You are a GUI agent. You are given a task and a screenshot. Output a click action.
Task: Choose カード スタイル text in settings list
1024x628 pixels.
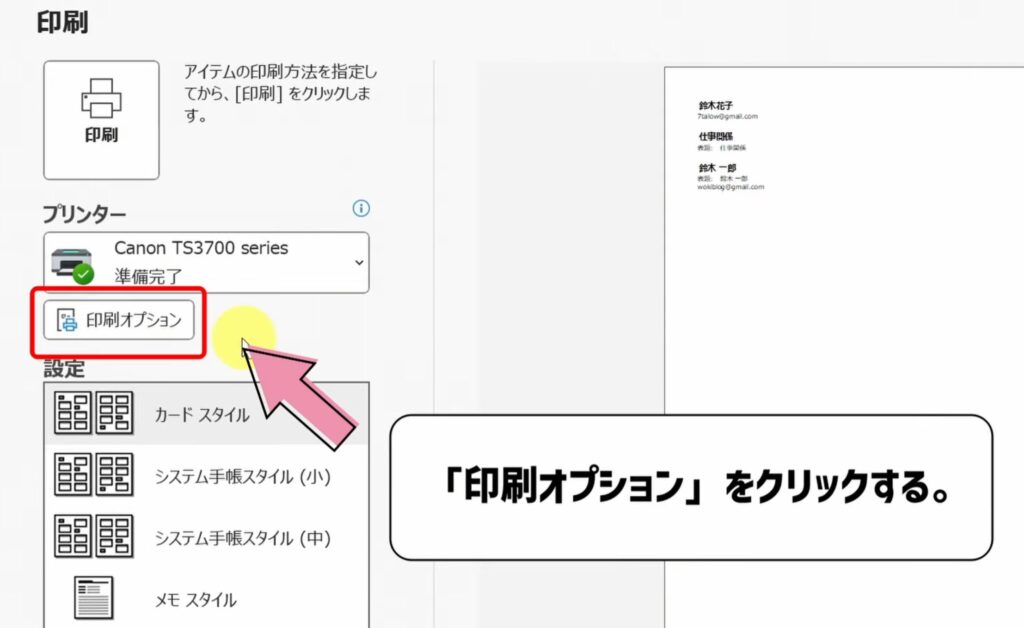(x=202, y=414)
